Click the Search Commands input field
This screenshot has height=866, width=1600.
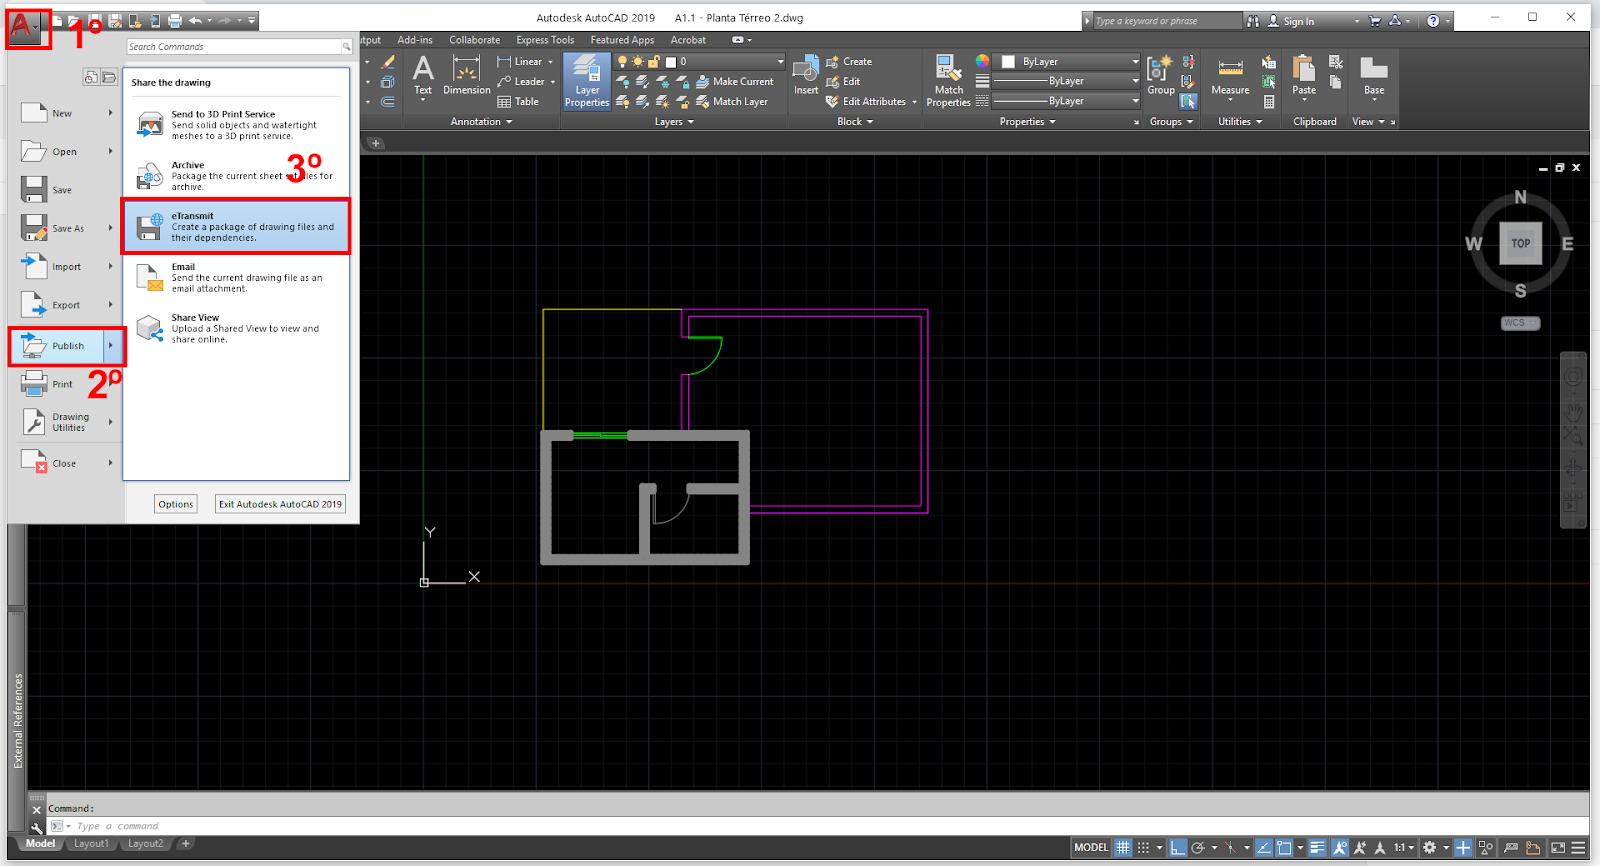pos(234,47)
